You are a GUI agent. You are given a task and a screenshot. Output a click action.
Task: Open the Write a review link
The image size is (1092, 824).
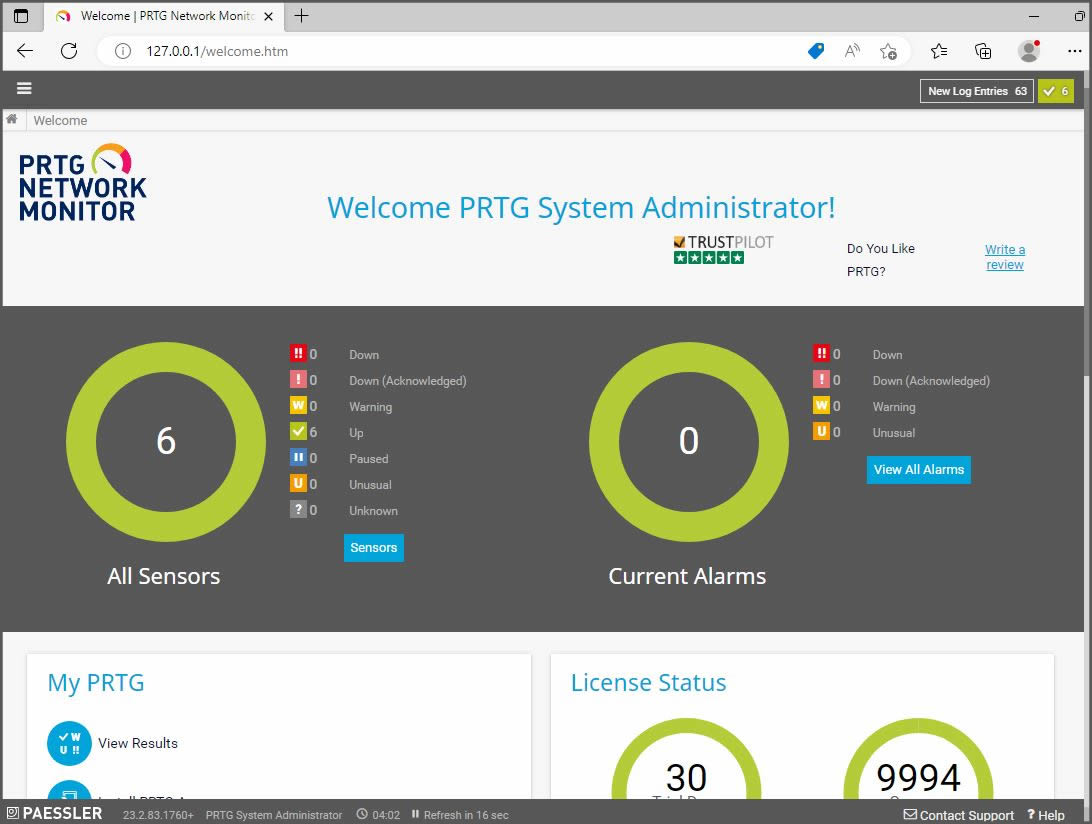point(1004,256)
